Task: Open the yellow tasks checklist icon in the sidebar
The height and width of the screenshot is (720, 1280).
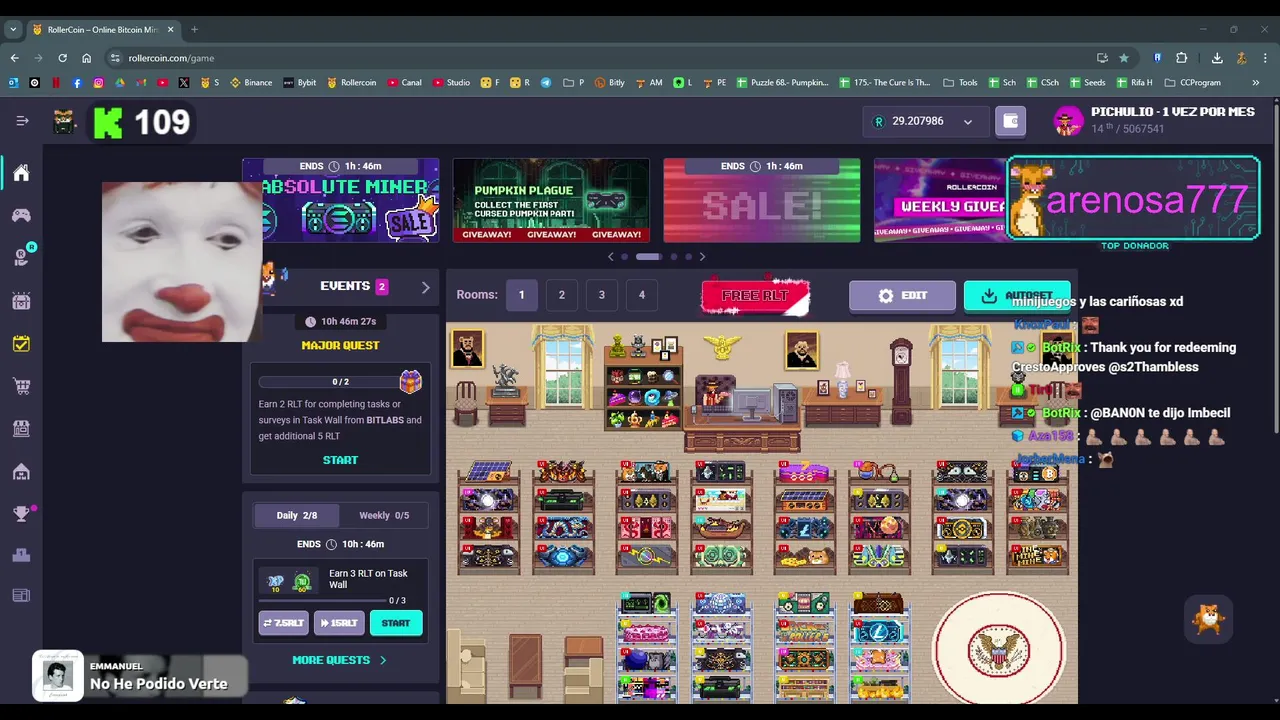Action: click(x=21, y=343)
